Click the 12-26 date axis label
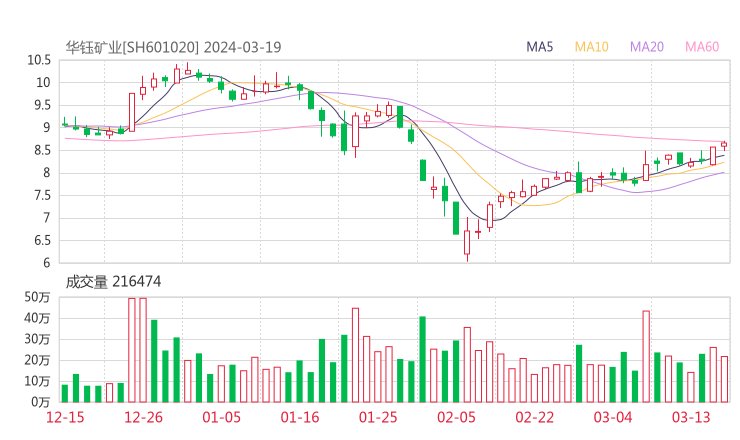740x440 pixels. click(143, 417)
